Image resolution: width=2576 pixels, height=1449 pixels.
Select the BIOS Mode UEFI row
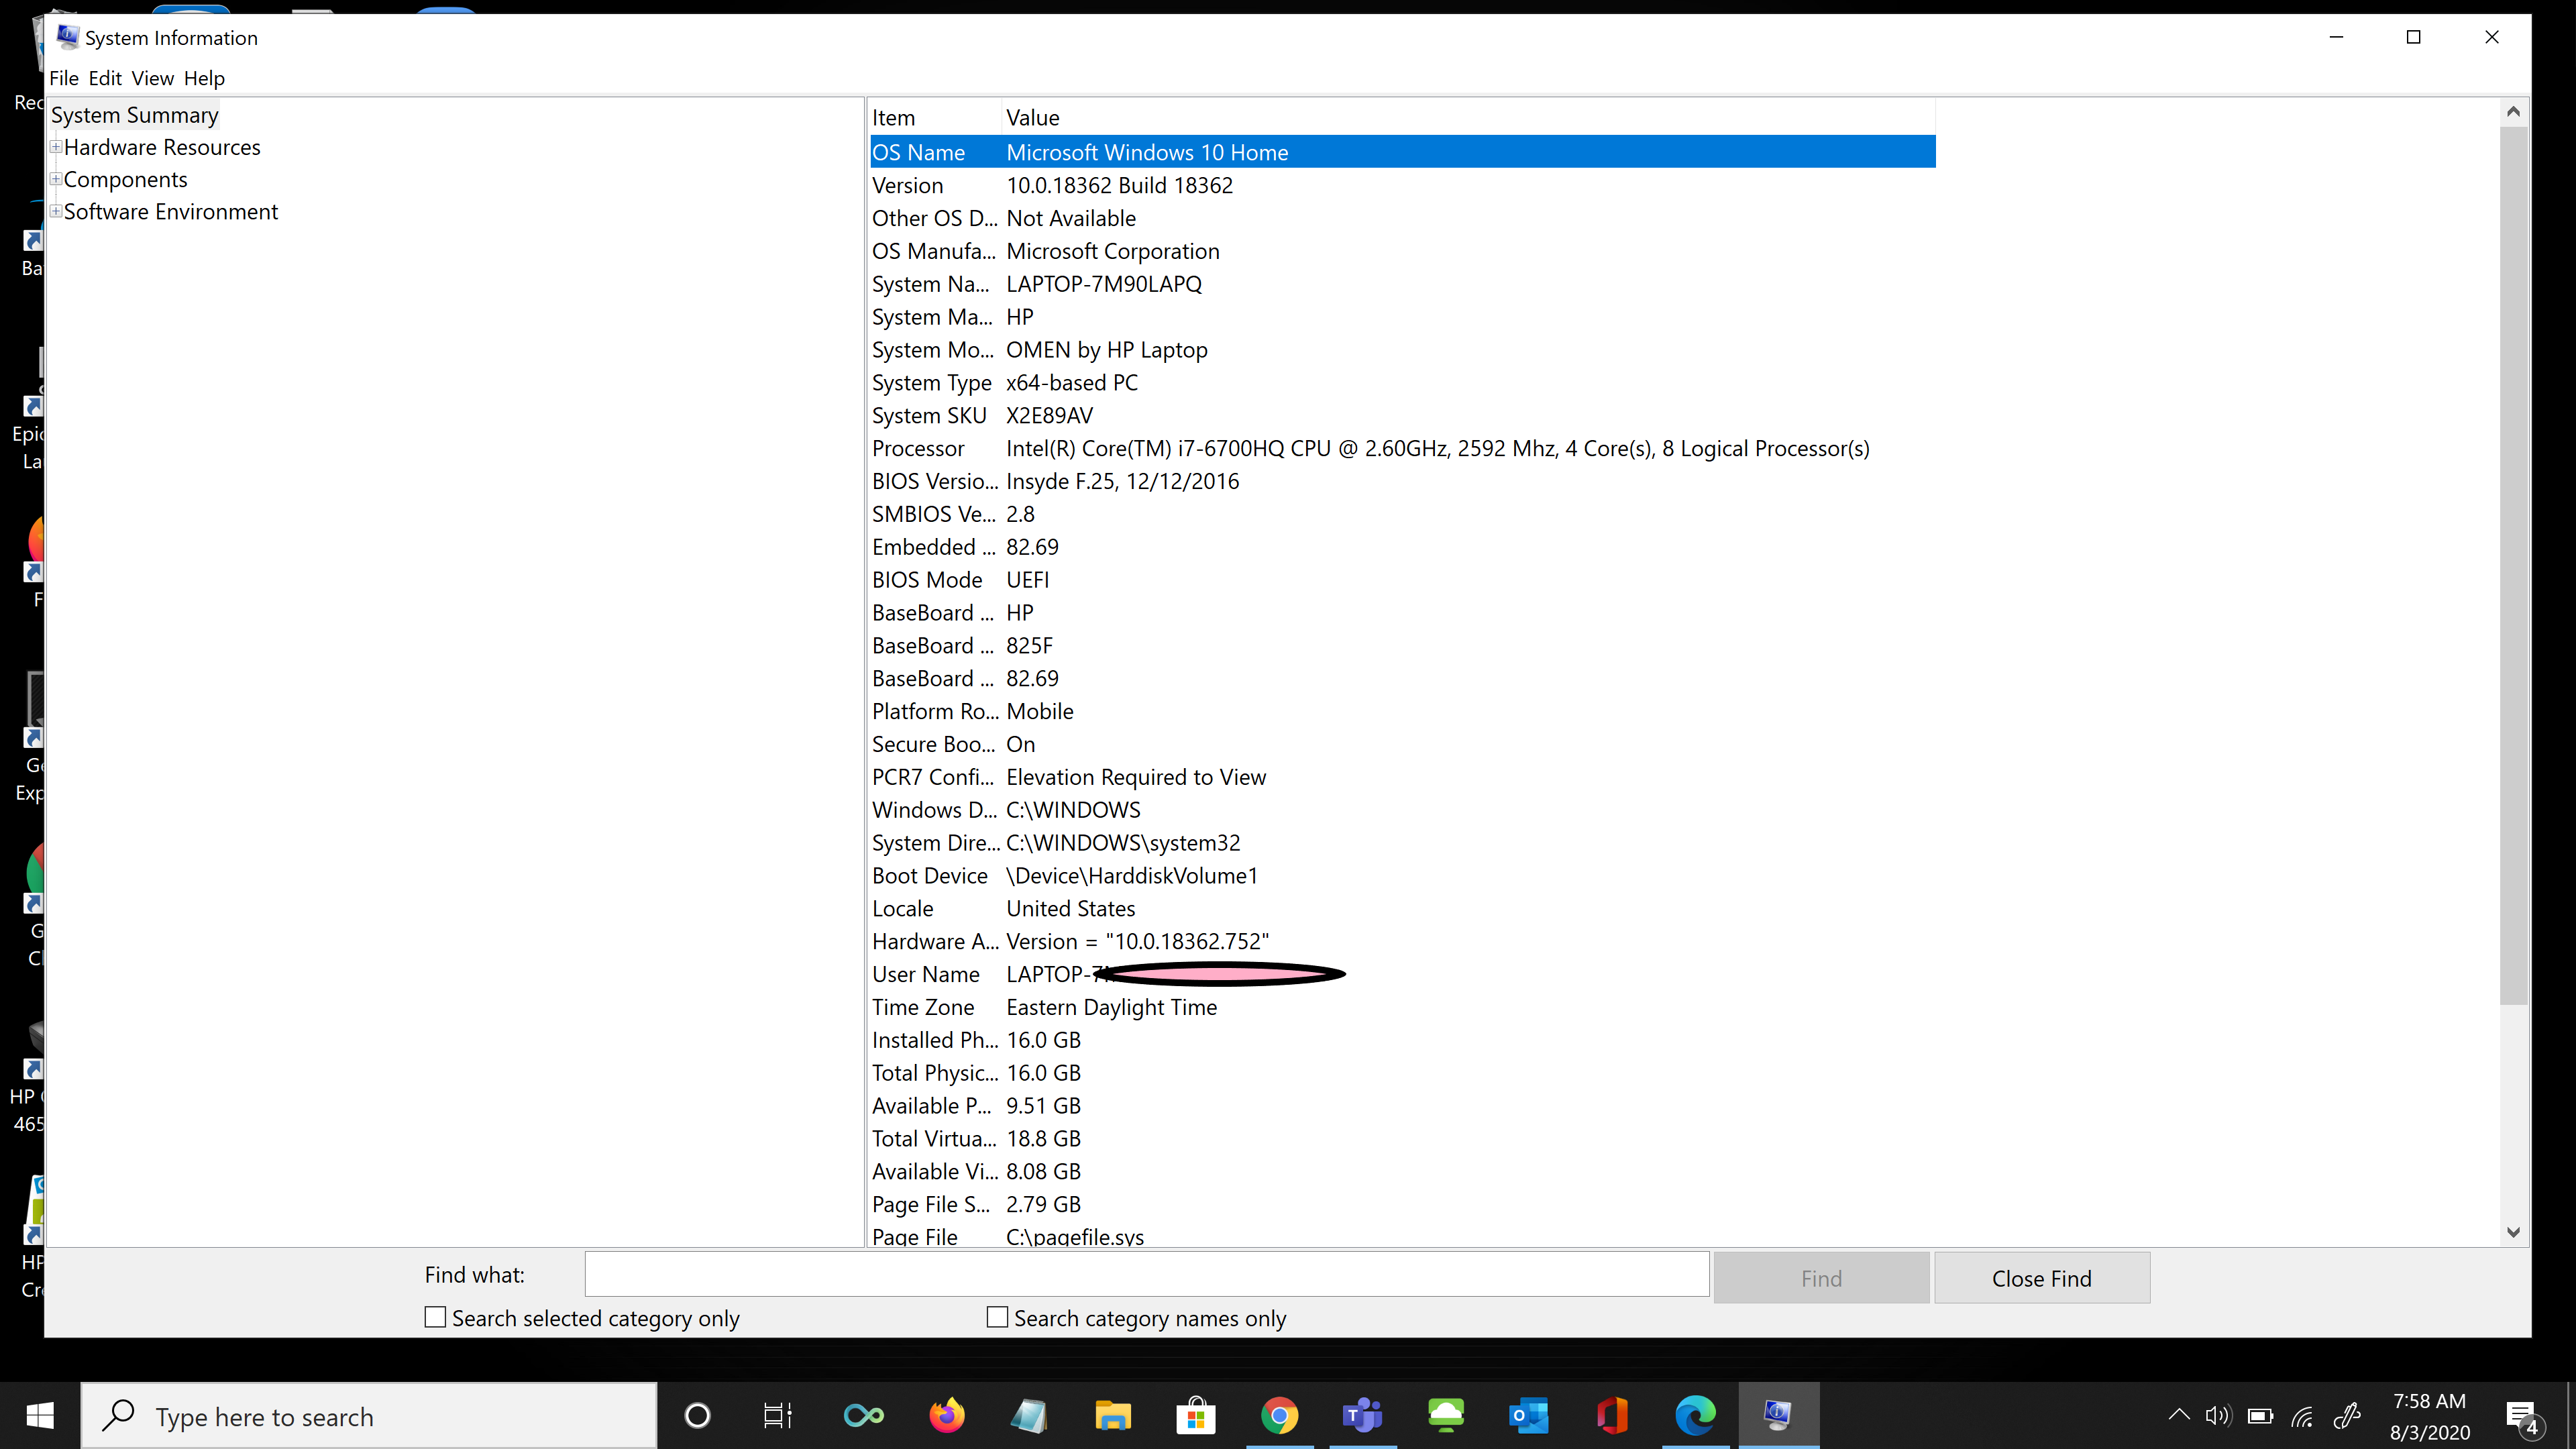(x=1402, y=580)
